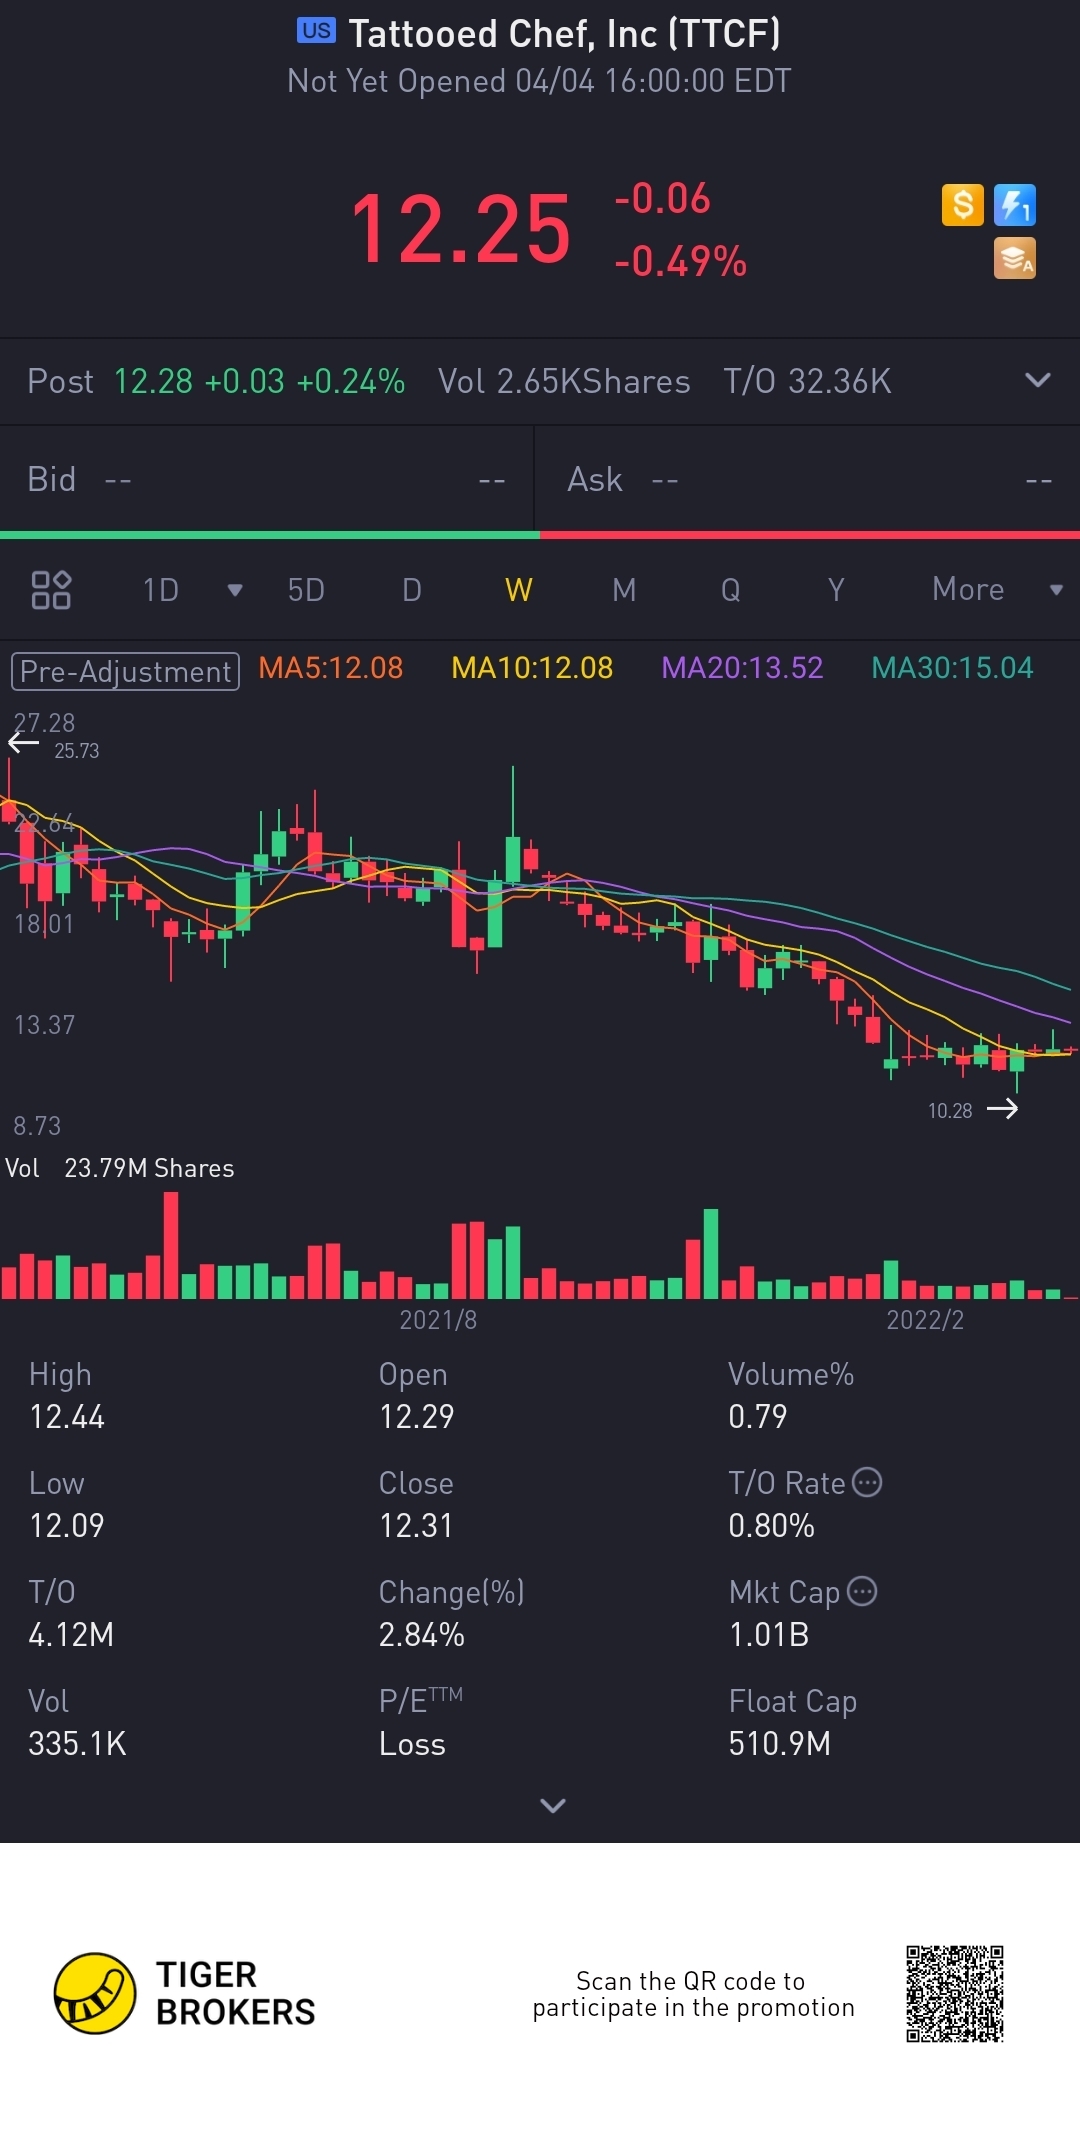Tap the Tattooed Chef, Inc (TTCF) title
This screenshot has height=2145, width=1080.
[564, 34]
